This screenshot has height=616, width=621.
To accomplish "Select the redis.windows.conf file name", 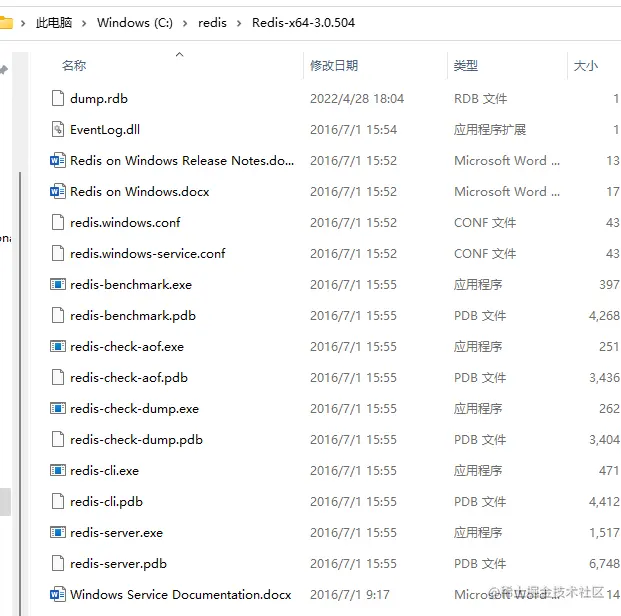I will click(x=125, y=222).
